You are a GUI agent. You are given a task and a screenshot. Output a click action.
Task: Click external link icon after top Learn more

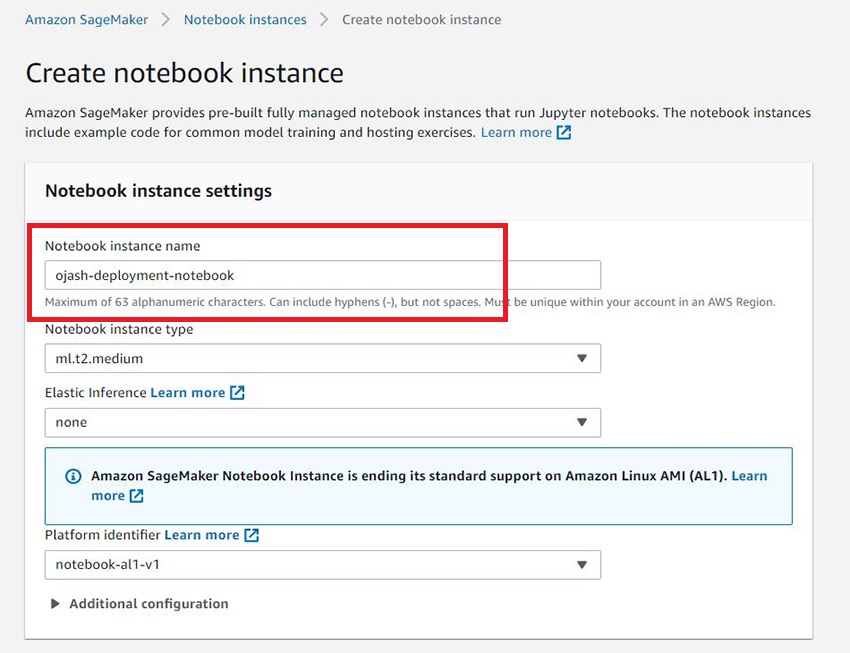pyautogui.click(x=564, y=133)
